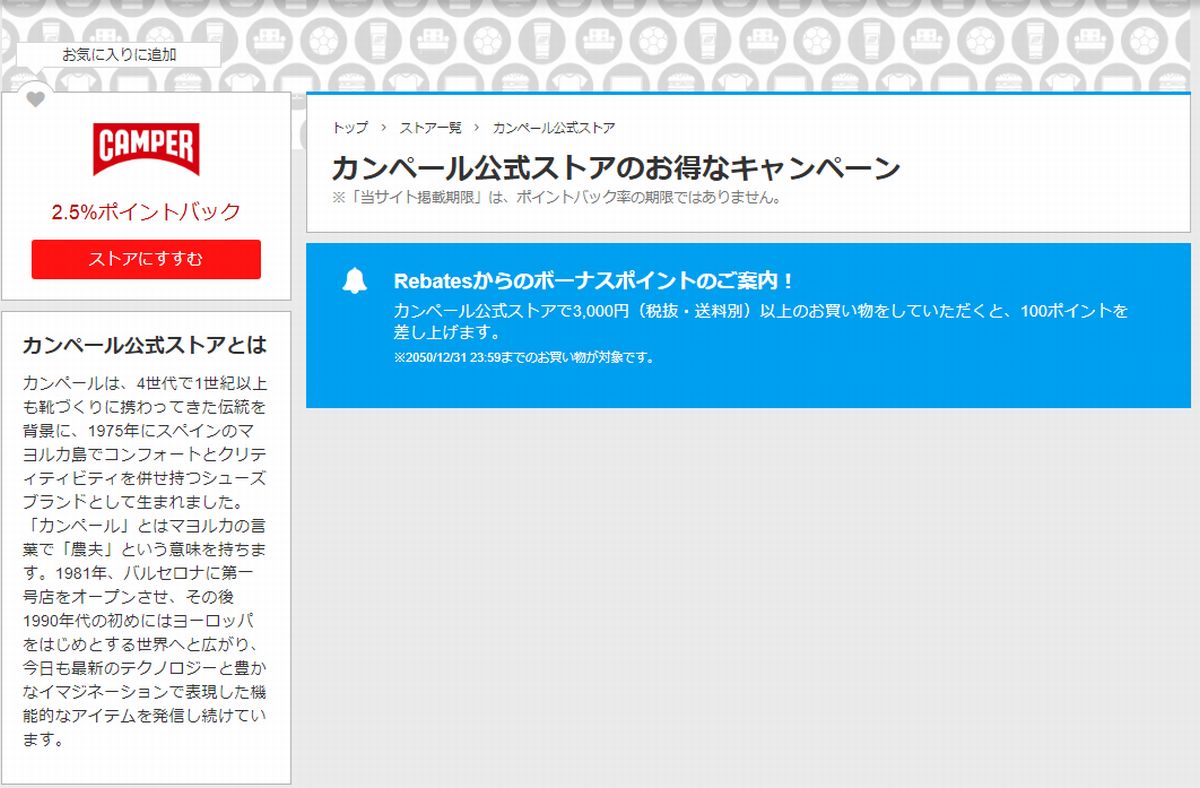The width and height of the screenshot is (1200, 788).
Task: Click heading カンペール公式ストアのお得なキャンペーン
Action: click(616, 167)
